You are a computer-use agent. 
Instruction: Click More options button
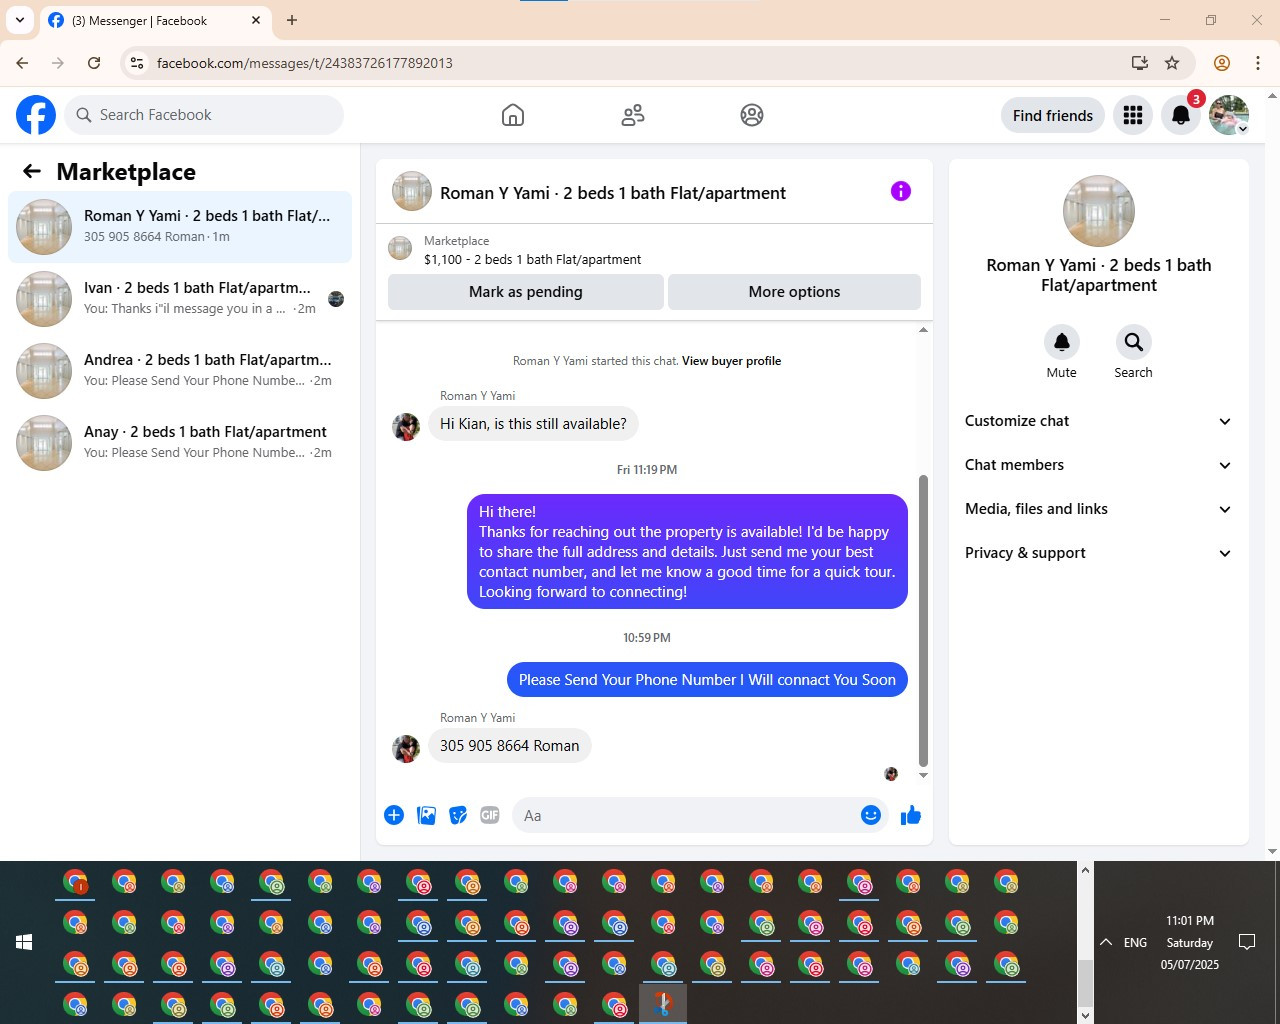794,292
